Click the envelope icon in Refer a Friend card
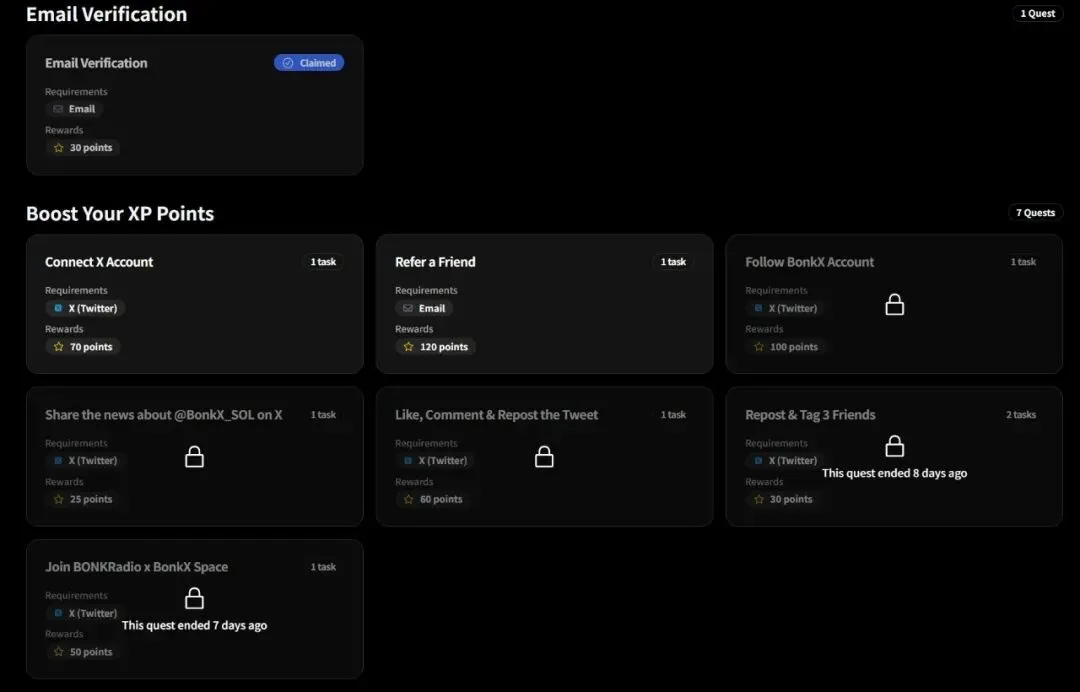Viewport: 1080px width, 692px height. tap(408, 308)
